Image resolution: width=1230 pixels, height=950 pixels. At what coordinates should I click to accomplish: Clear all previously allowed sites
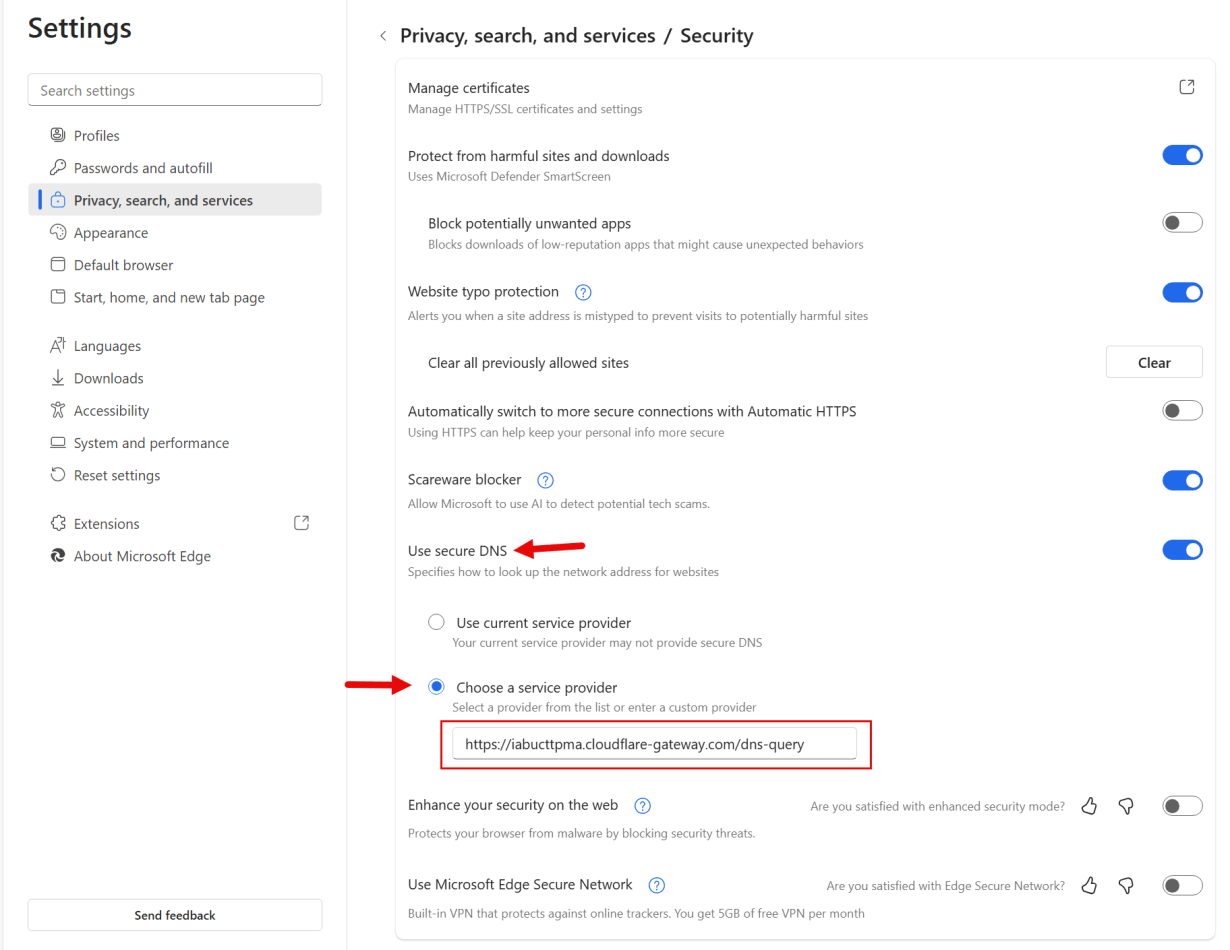1154,363
